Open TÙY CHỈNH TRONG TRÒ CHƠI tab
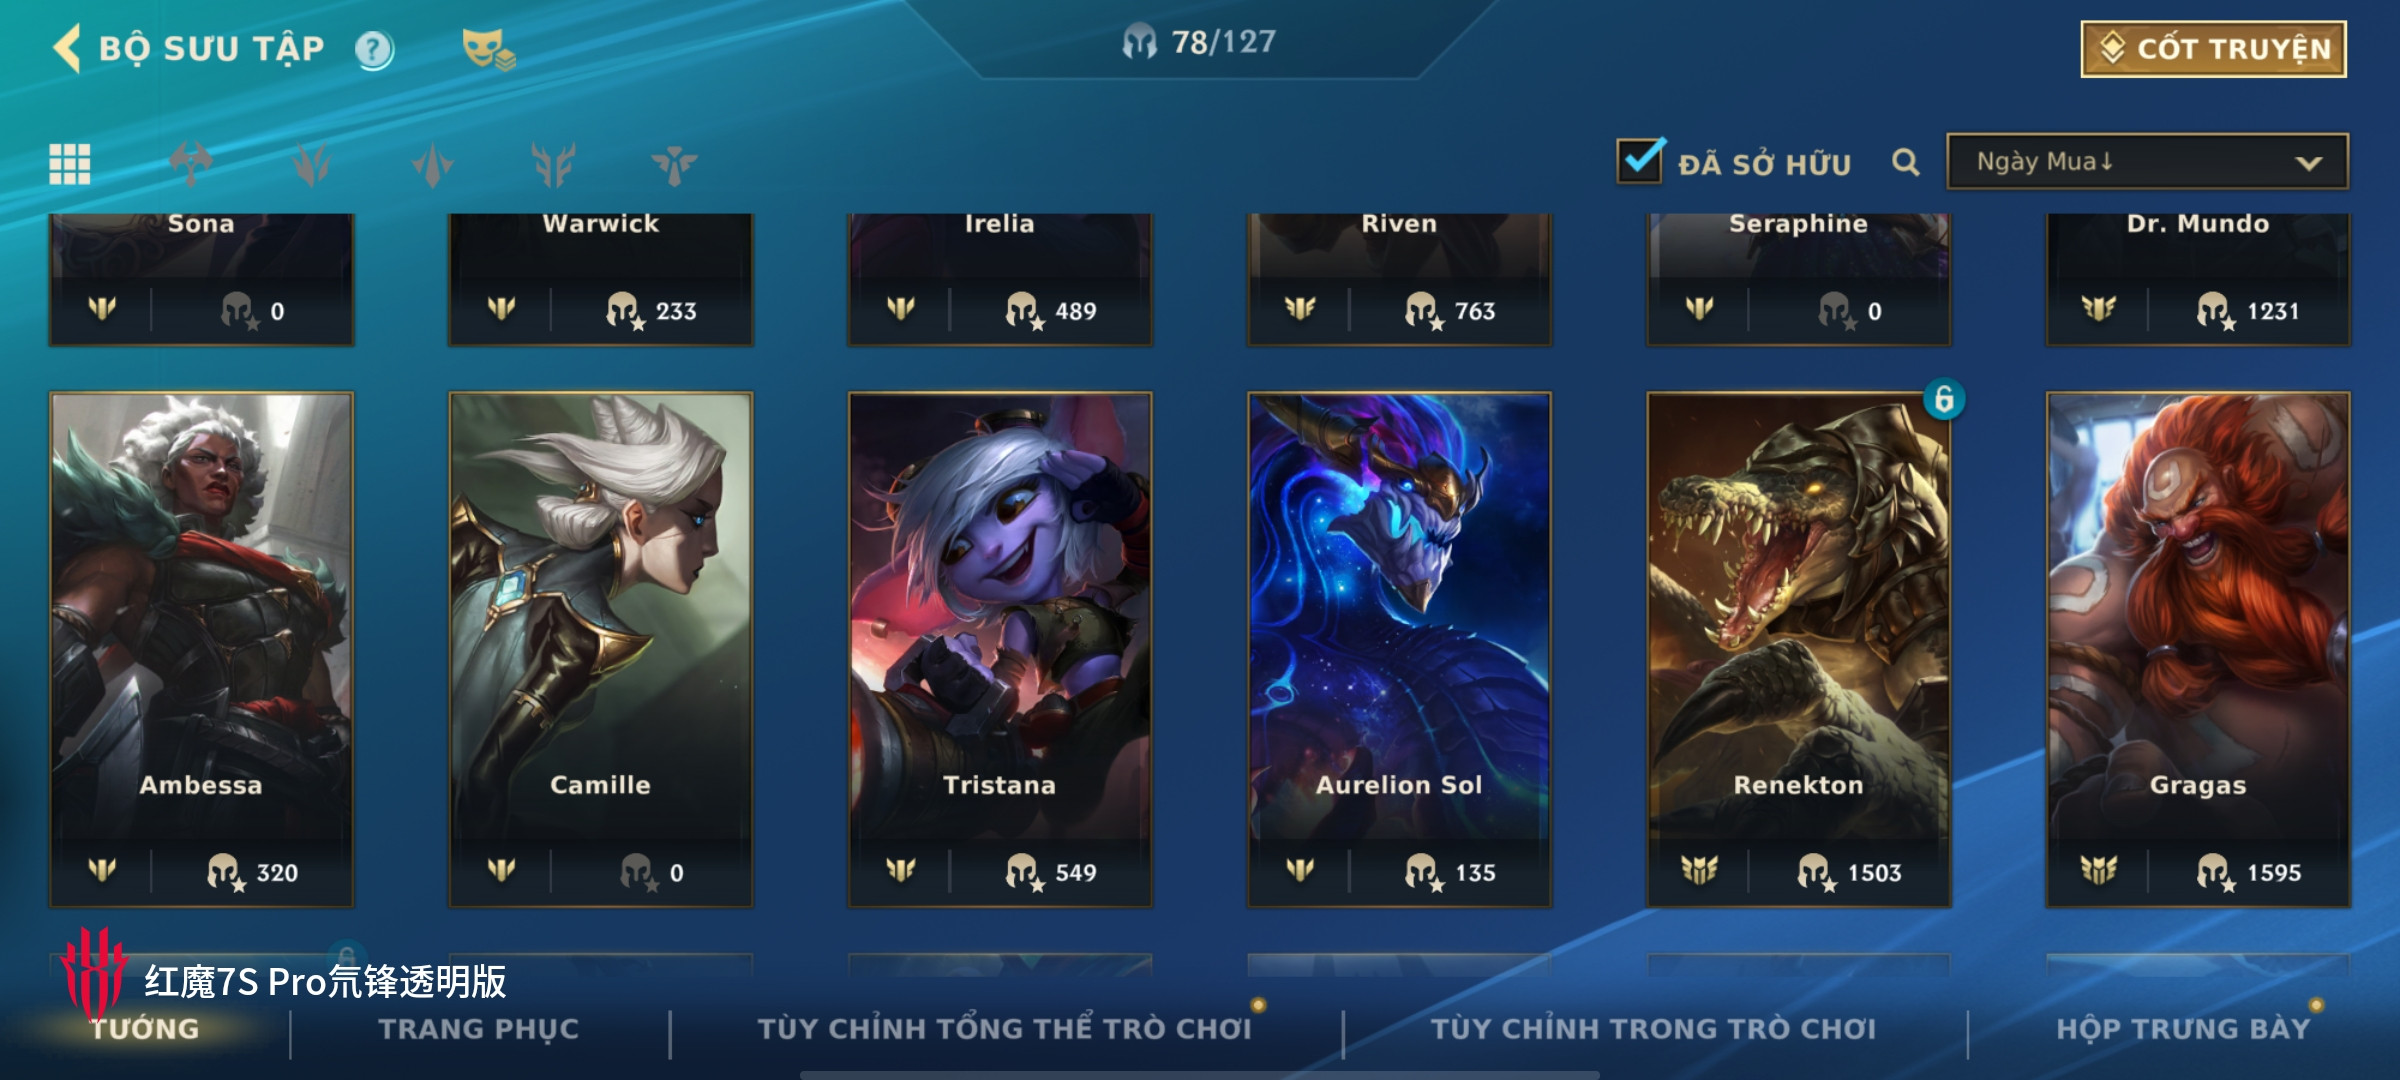Image resolution: width=2400 pixels, height=1080 pixels. tap(1653, 1029)
